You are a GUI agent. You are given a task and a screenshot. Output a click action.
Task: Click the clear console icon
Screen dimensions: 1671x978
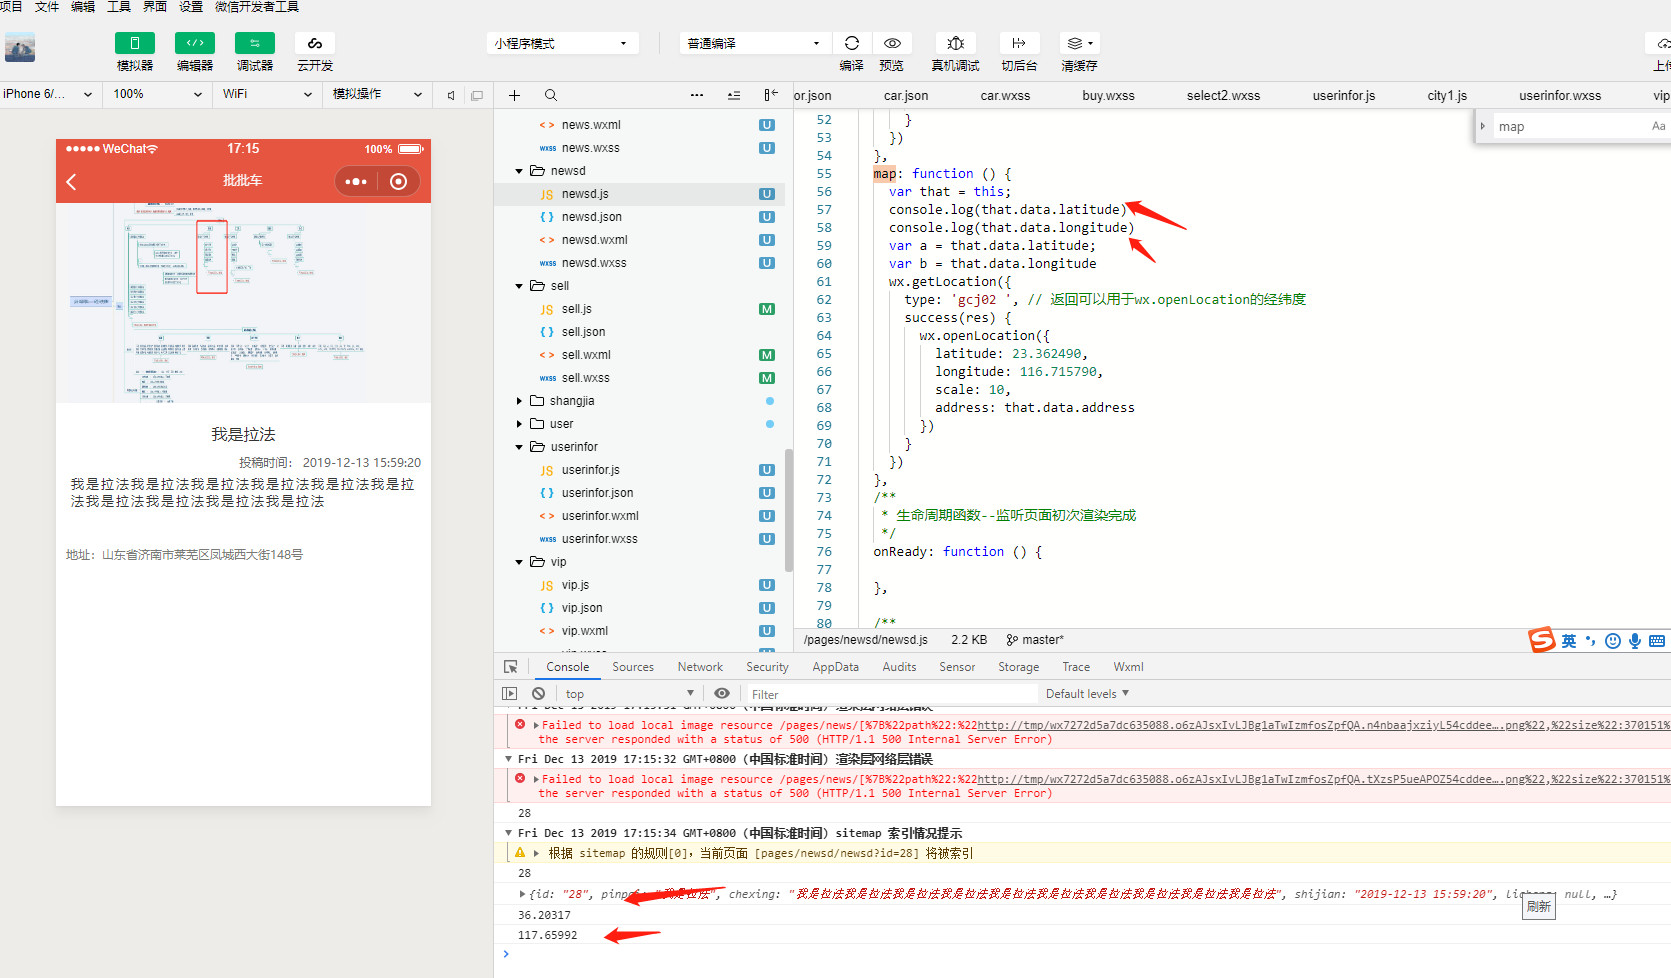539,694
